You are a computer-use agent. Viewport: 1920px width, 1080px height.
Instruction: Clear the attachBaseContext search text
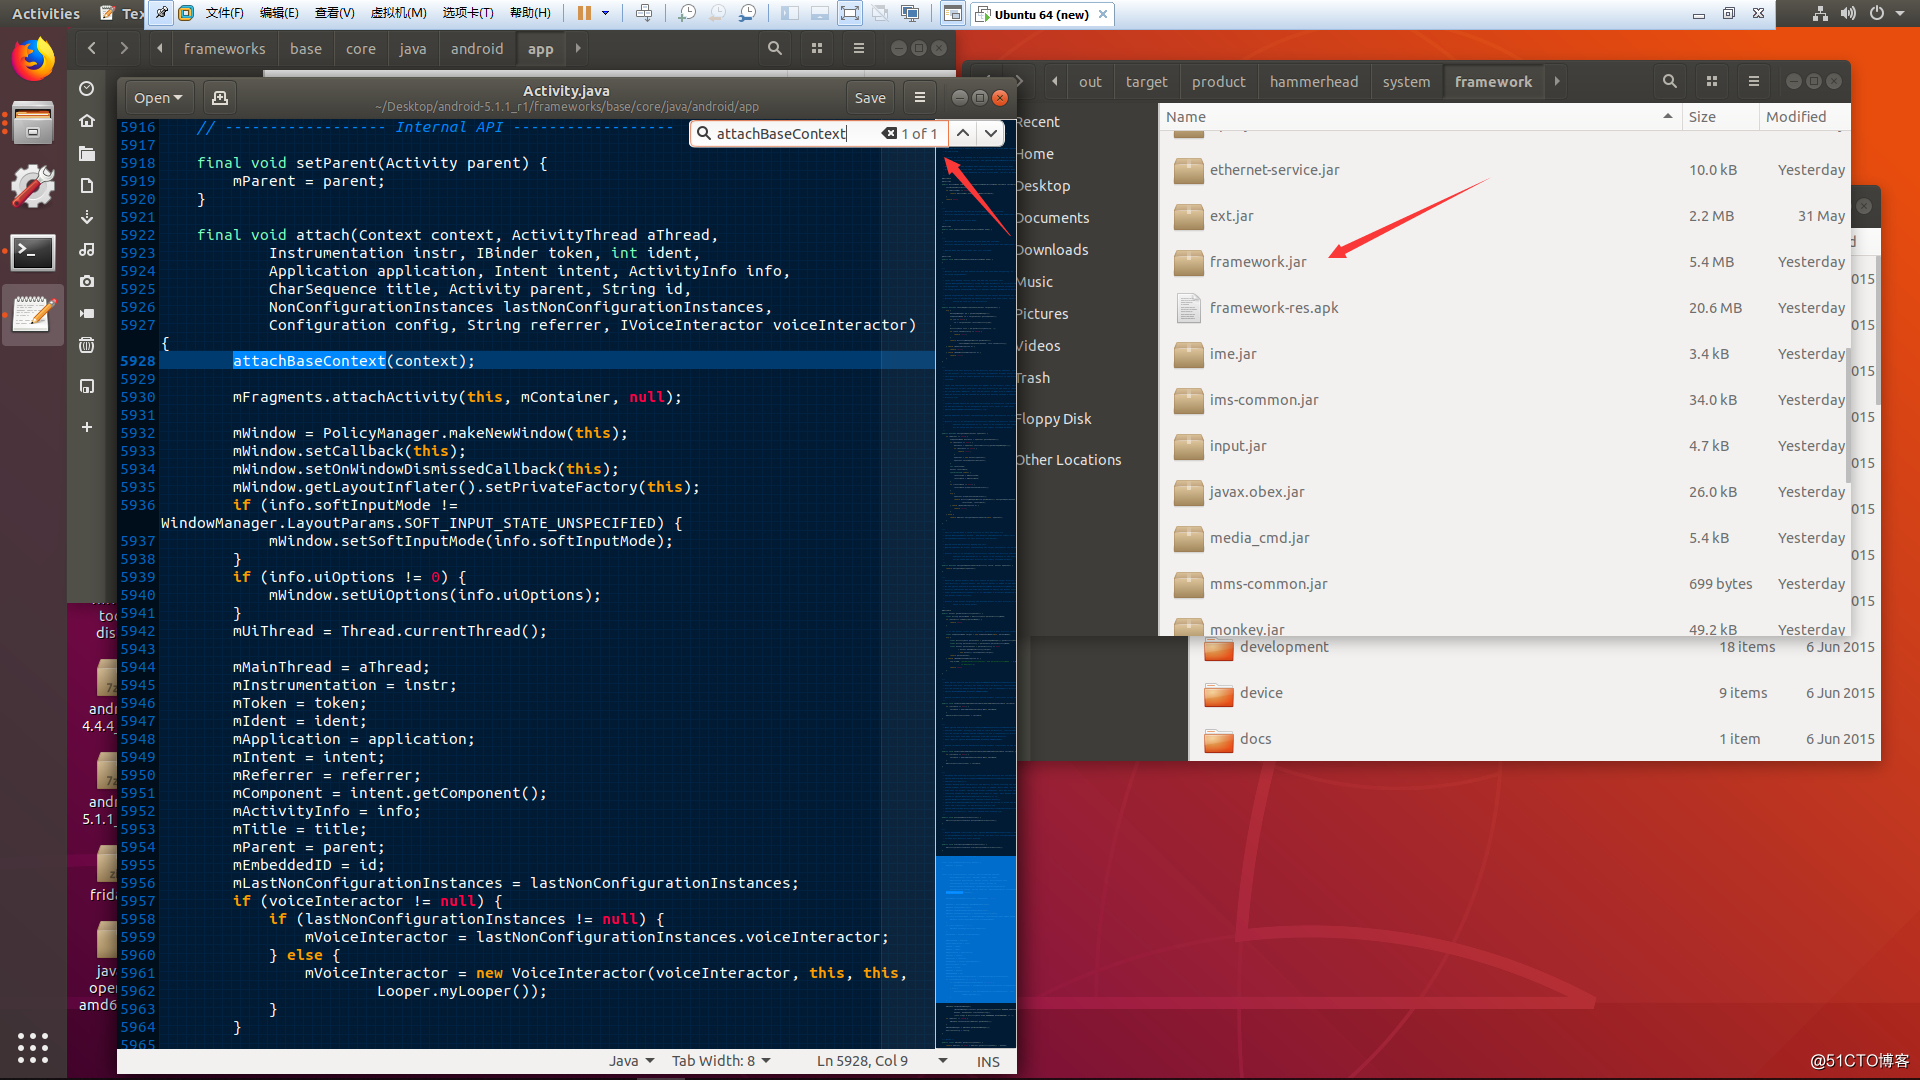click(888, 133)
